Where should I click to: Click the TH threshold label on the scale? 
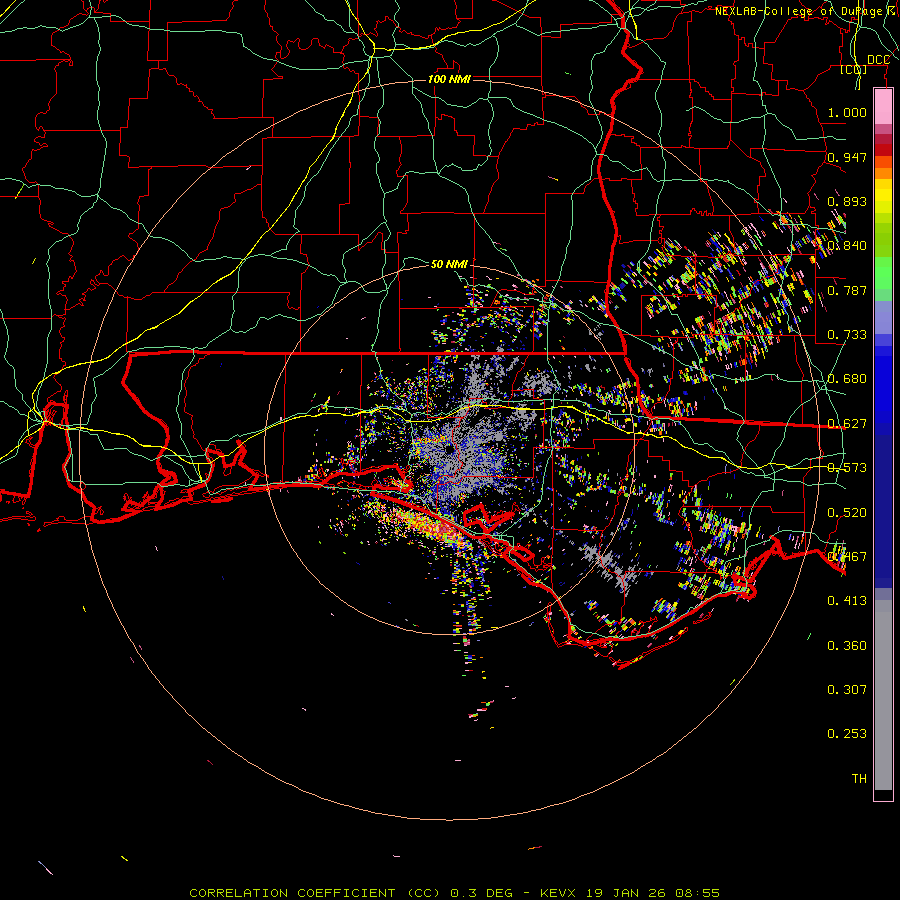click(x=859, y=779)
